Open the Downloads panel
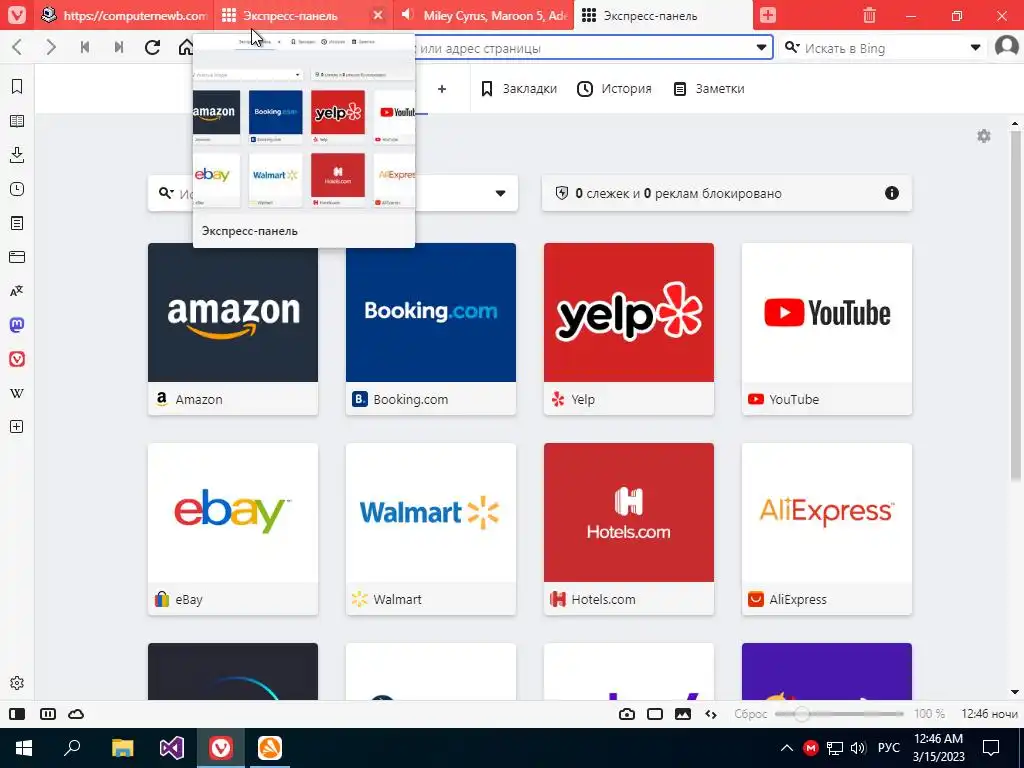The width and height of the screenshot is (1024, 768). (17, 155)
